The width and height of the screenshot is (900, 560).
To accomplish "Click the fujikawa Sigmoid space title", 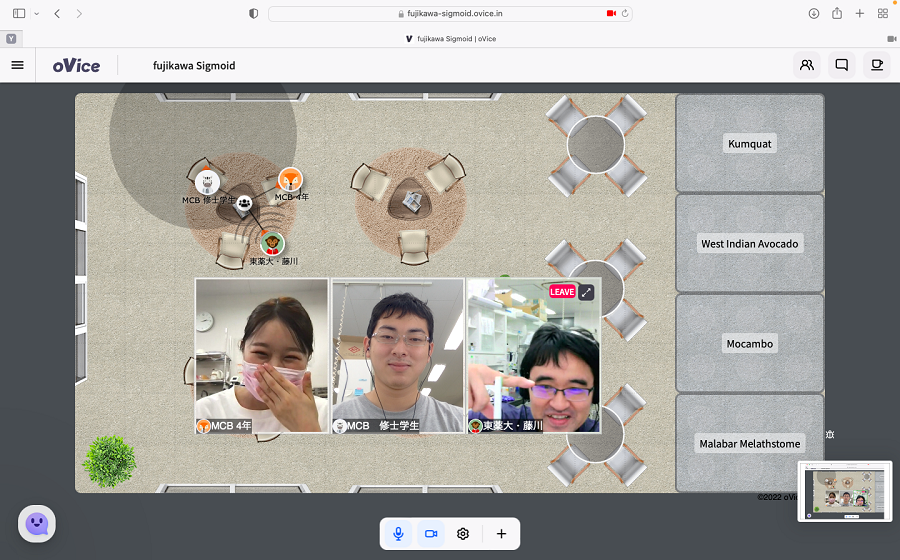I will [x=194, y=65].
